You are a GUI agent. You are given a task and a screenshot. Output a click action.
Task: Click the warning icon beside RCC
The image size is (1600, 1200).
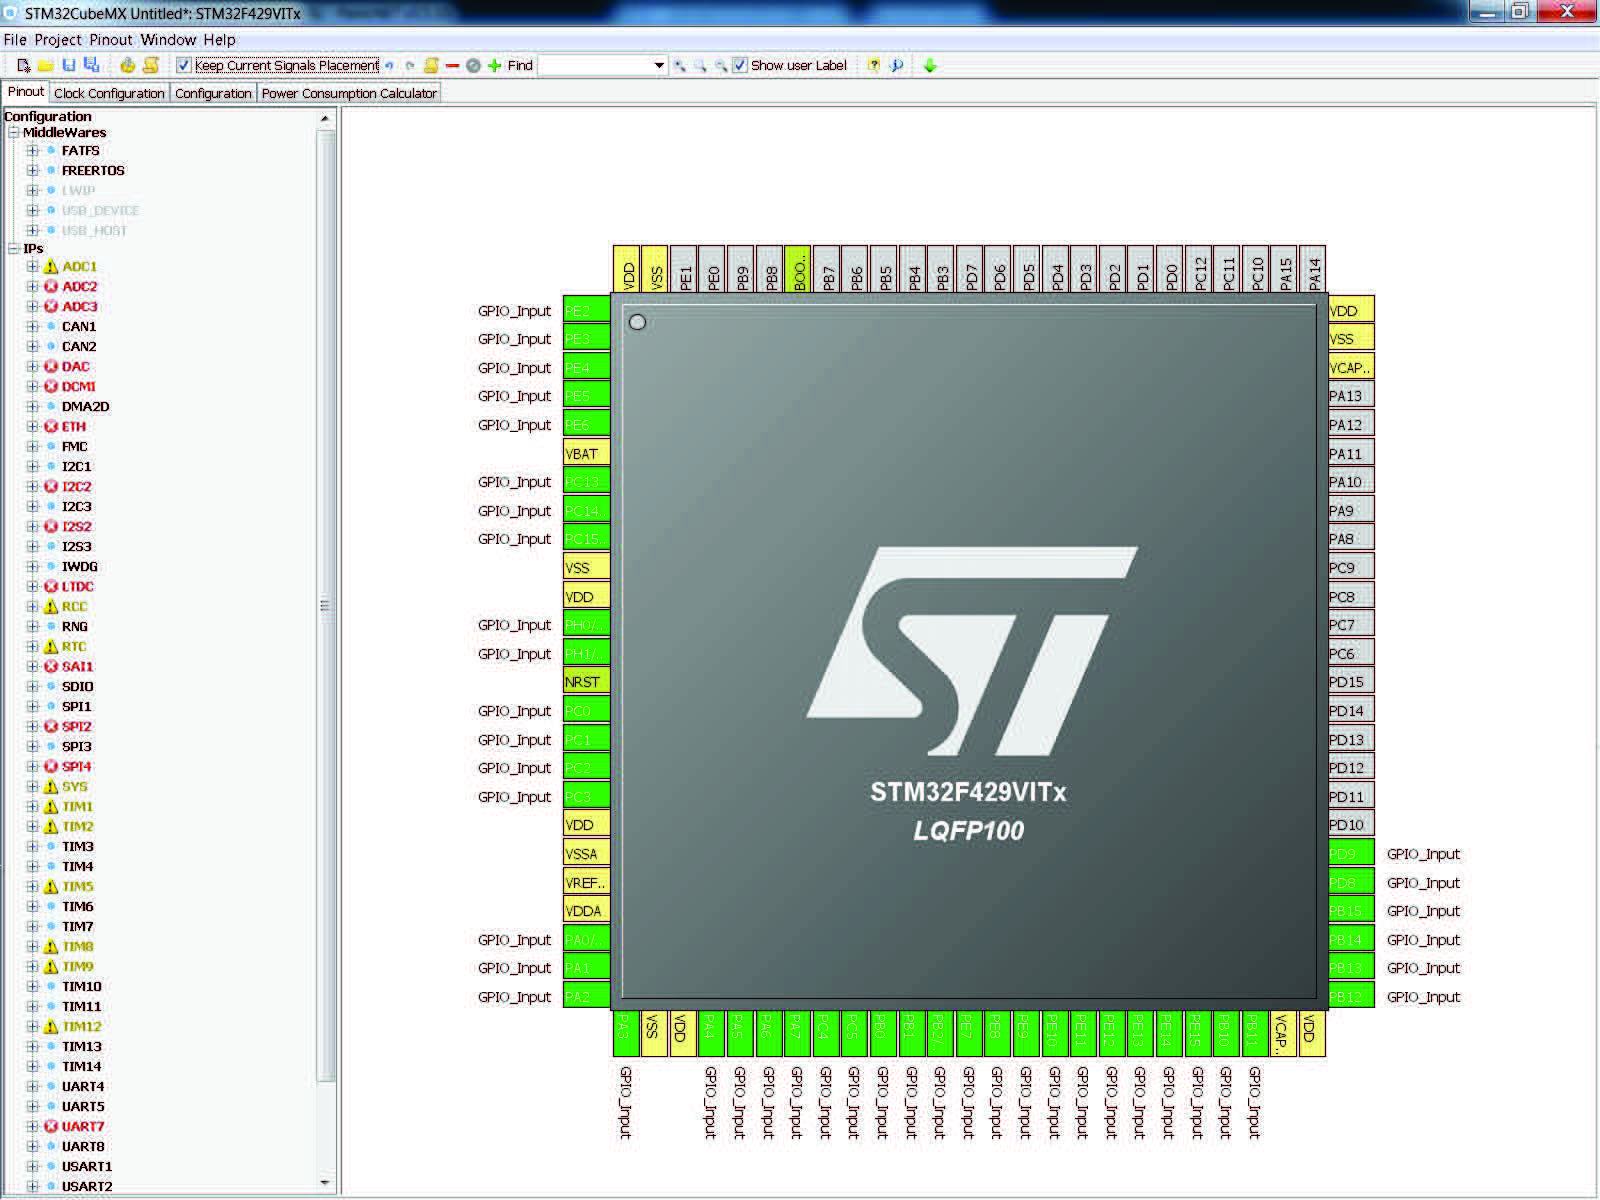click(51, 607)
